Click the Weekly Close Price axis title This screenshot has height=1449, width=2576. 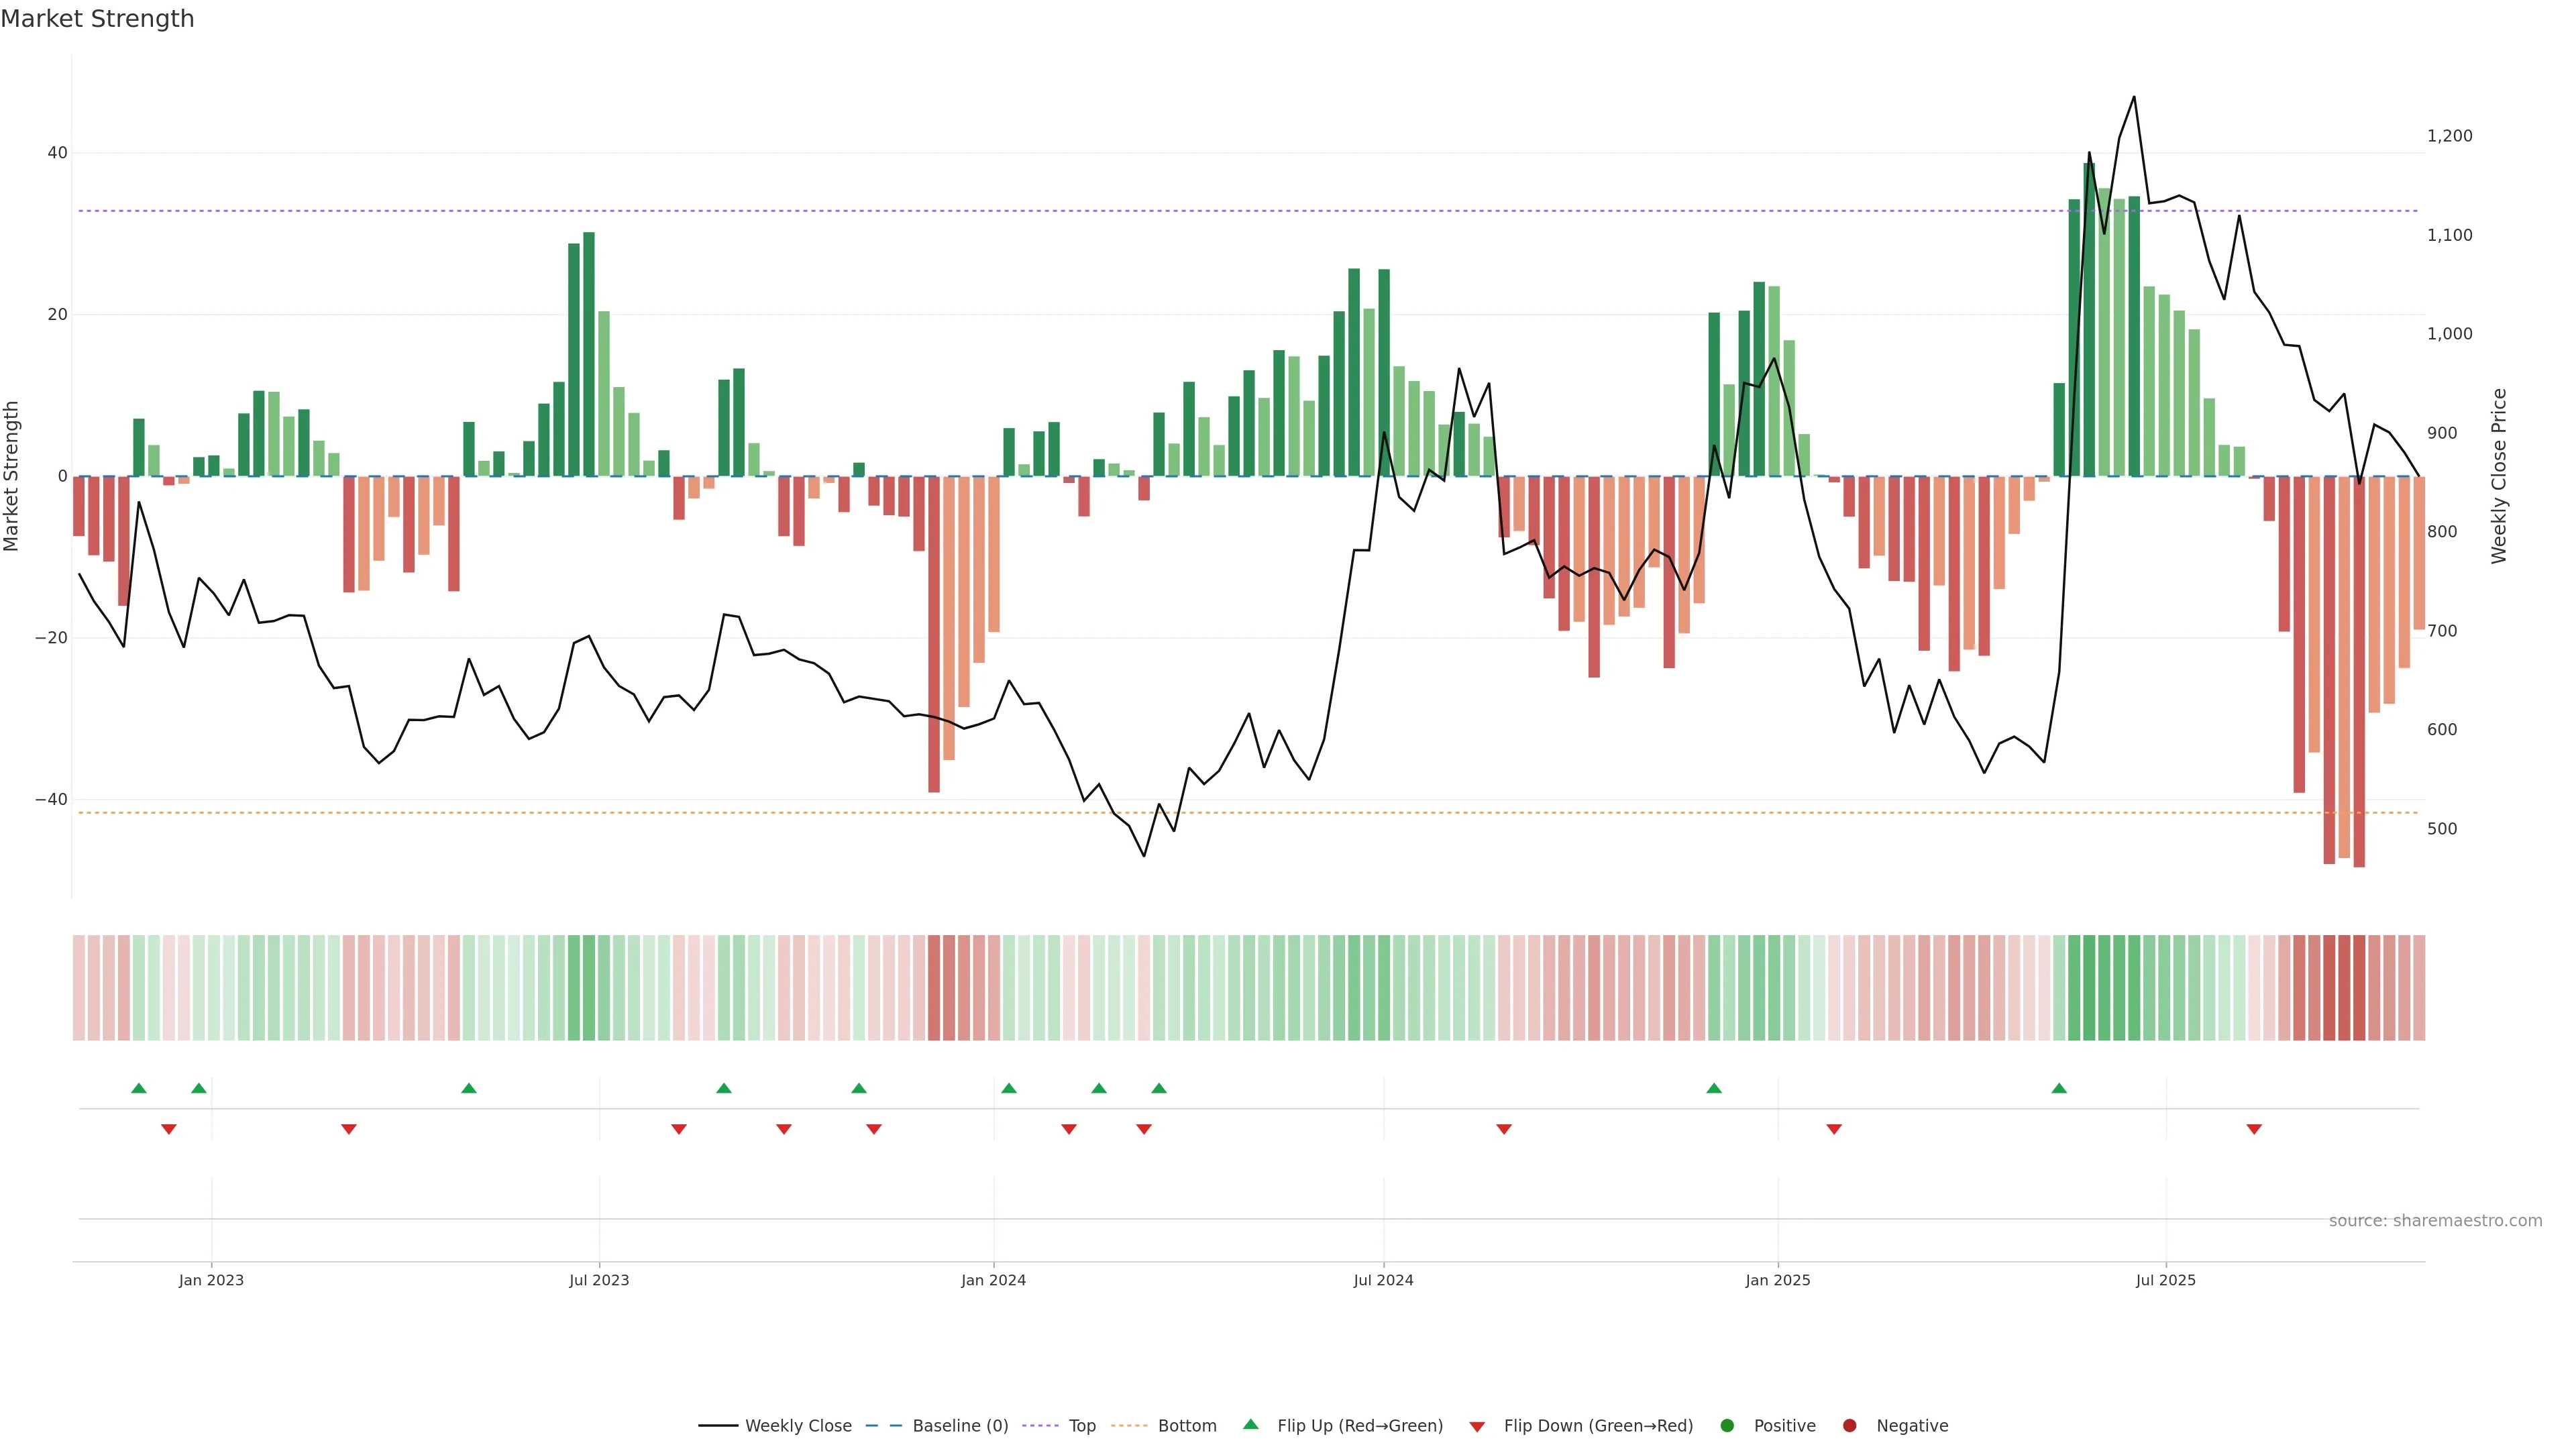pyautogui.click(x=2499, y=476)
